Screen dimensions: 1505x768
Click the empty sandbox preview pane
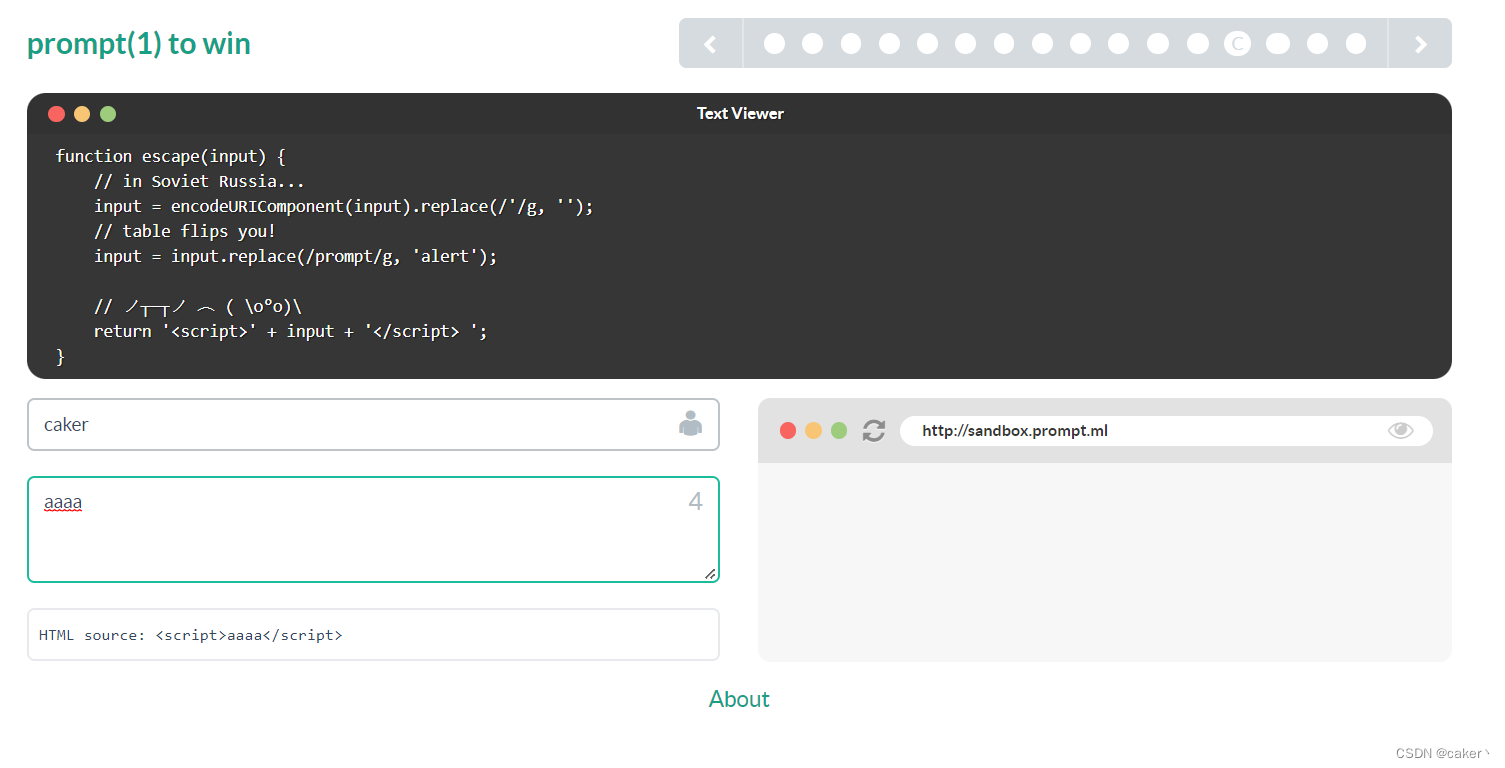tap(1105, 561)
